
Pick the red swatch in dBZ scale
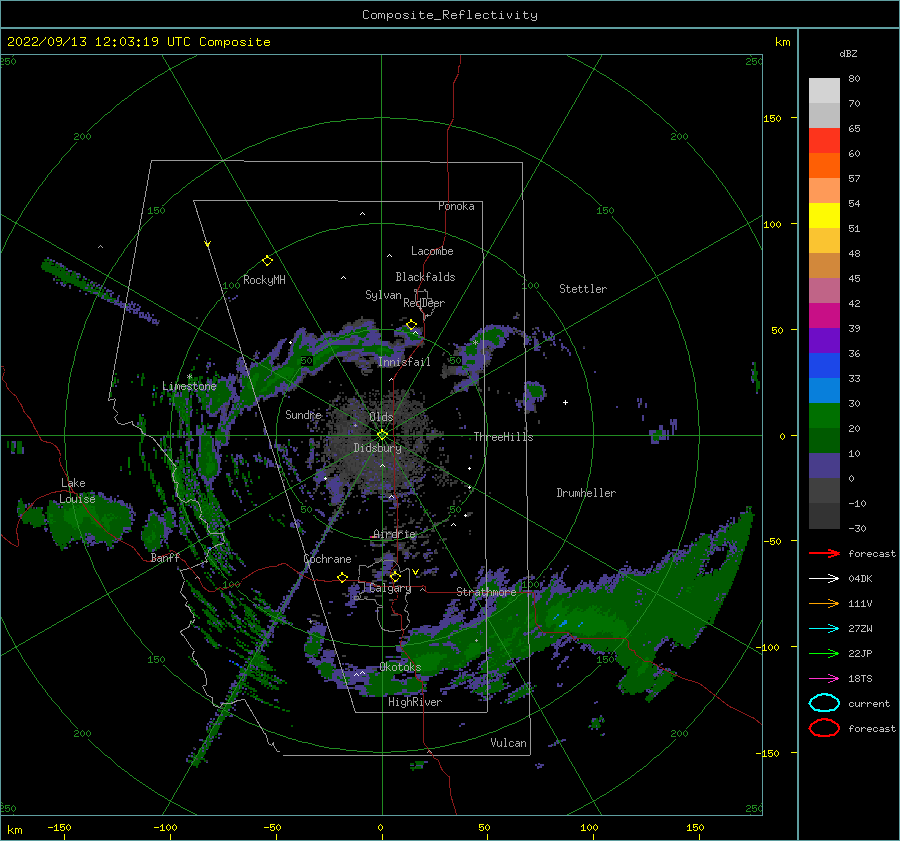(824, 141)
